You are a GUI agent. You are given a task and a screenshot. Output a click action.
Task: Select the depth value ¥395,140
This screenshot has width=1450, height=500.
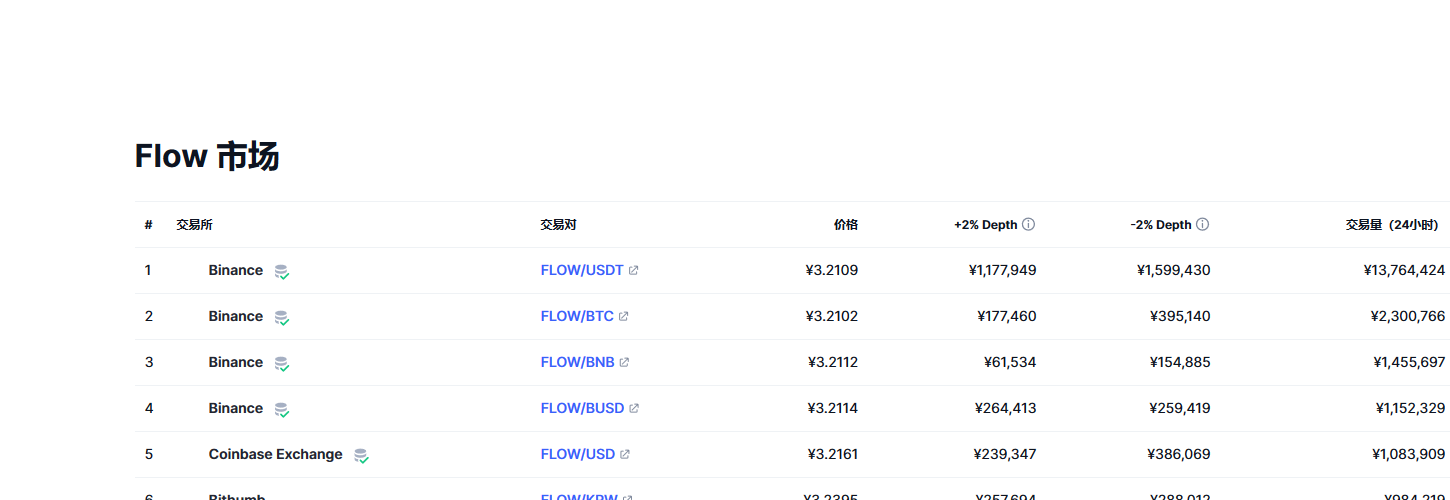pyautogui.click(x=1180, y=316)
